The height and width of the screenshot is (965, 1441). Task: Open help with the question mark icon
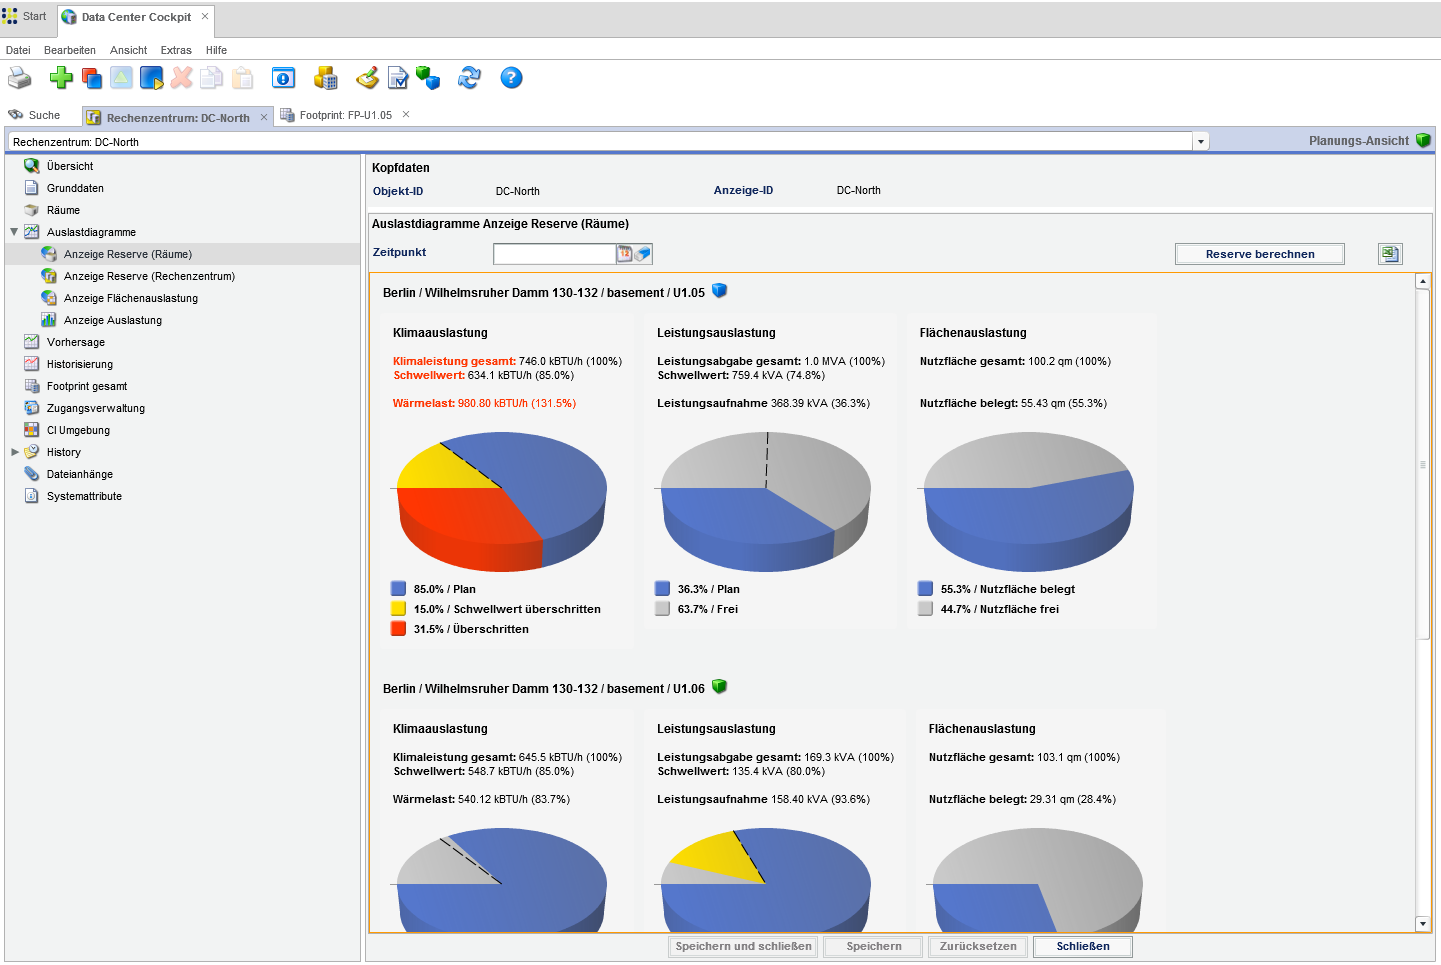pyautogui.click(x=511, y=78)
